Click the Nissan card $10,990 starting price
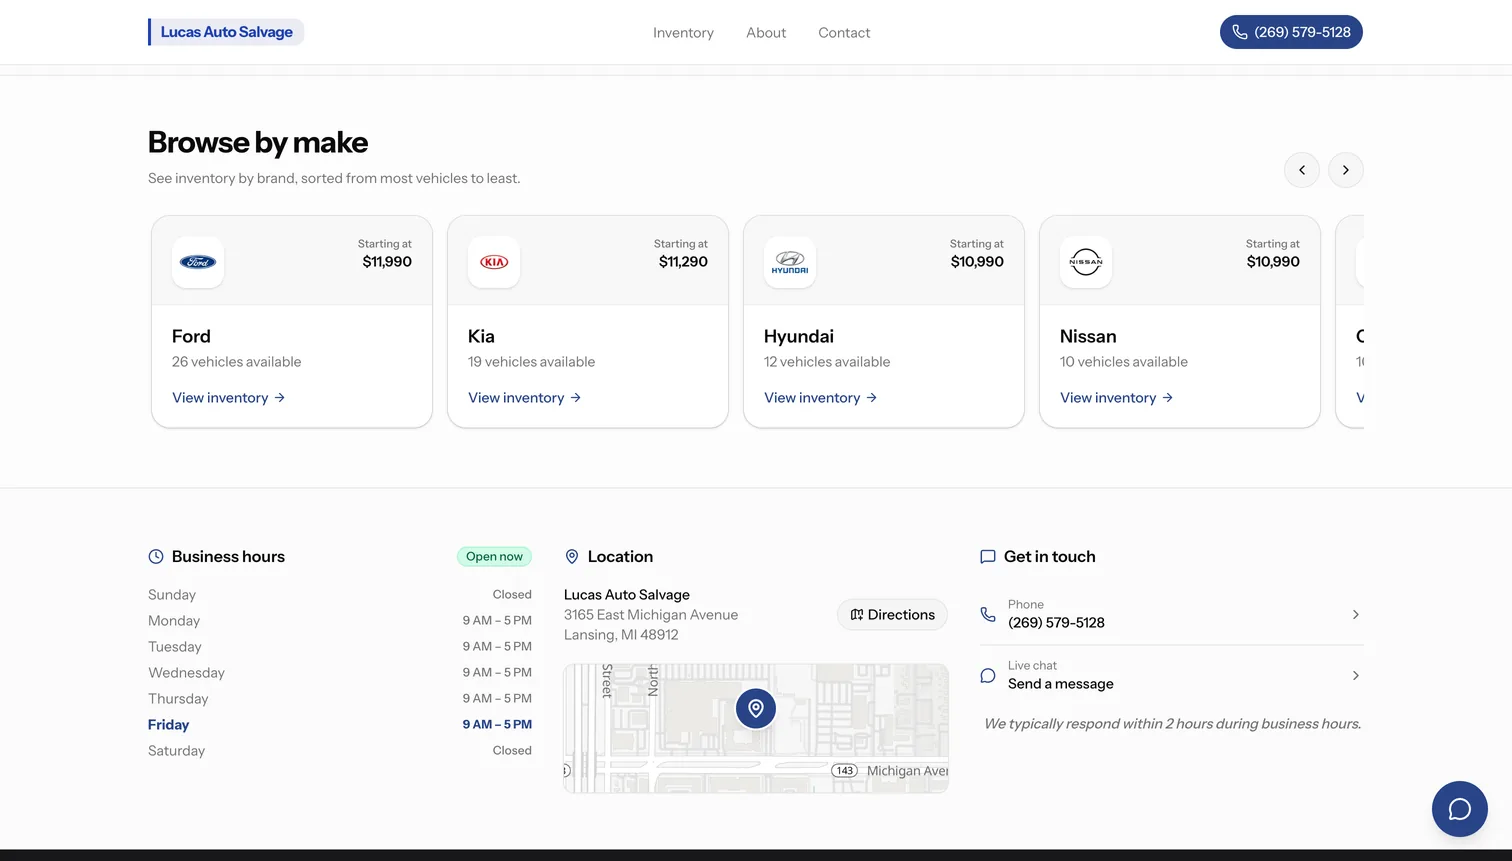This screenshot has height=861, width=1512. pos(1273,262)
